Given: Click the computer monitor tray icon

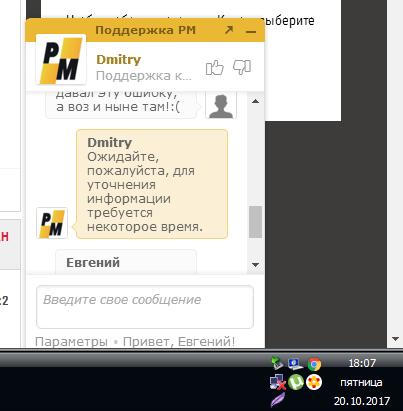Looking at the screenshot, I should click(x=296, y=364).
